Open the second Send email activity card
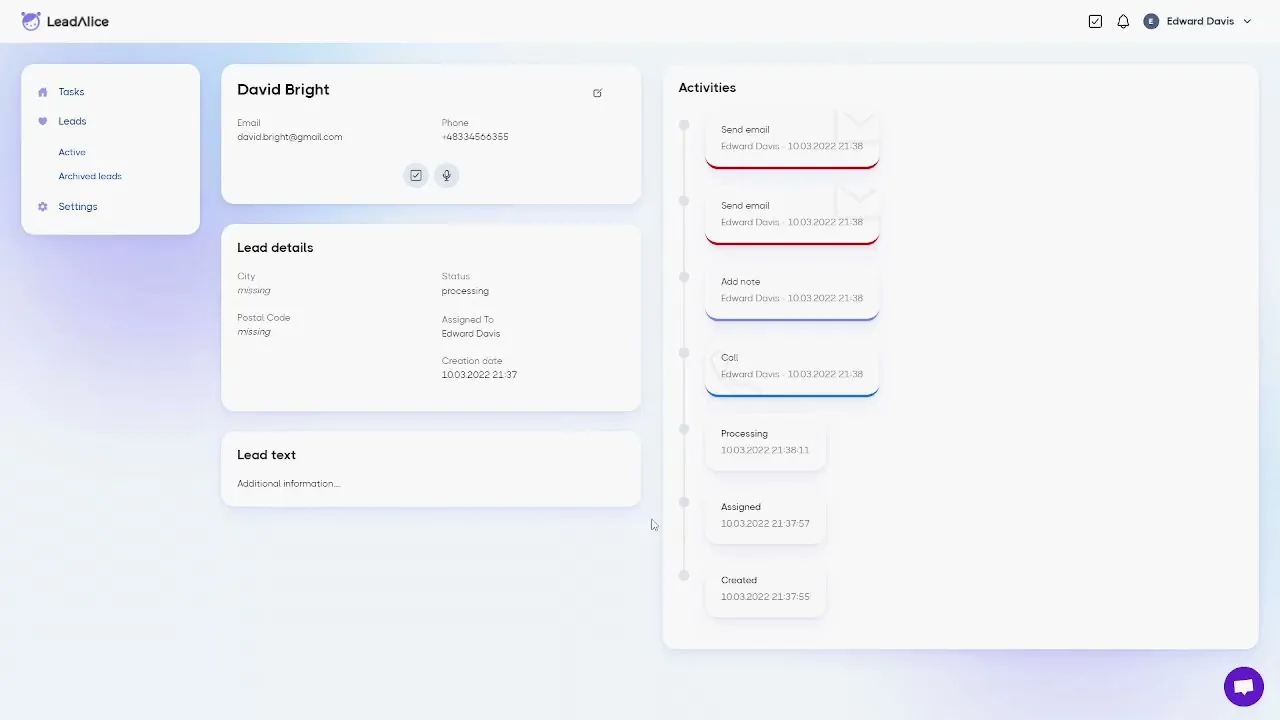Screen dimensions: 1280x720 pos(792,215)
